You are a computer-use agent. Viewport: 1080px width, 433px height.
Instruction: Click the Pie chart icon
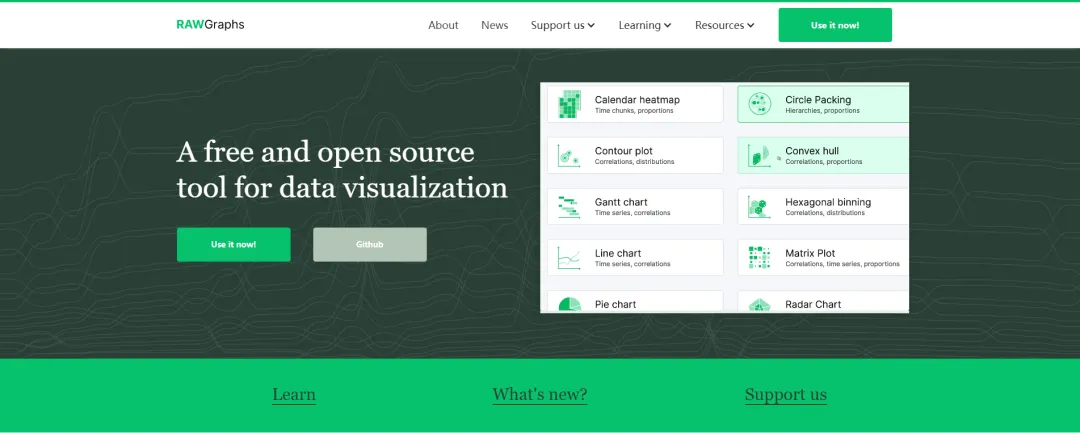569,304
